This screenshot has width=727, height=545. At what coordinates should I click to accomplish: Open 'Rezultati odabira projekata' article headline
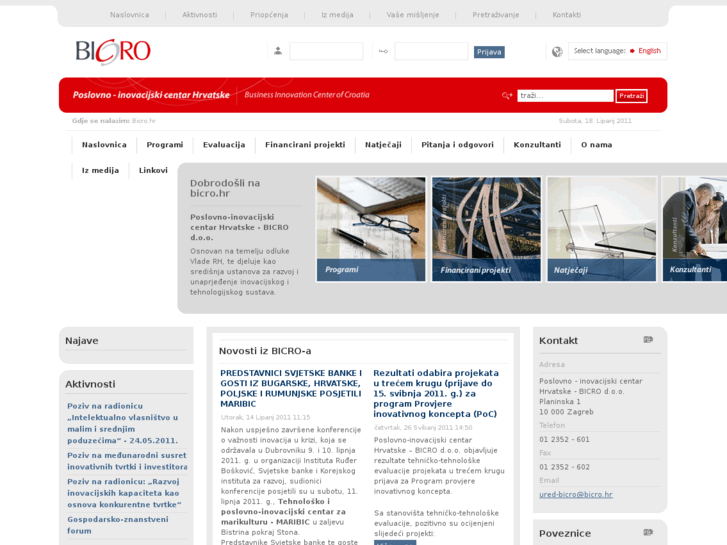tap(436, 393)
